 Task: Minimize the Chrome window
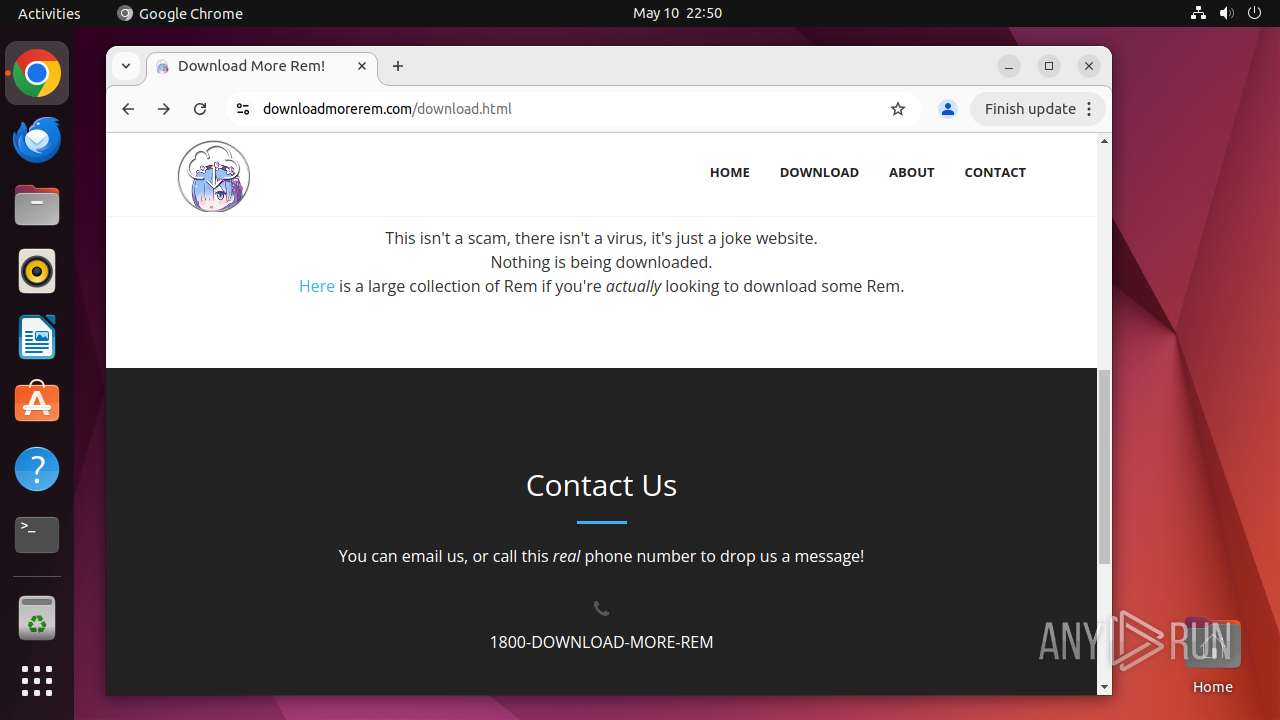click(x=1009, y=66)
